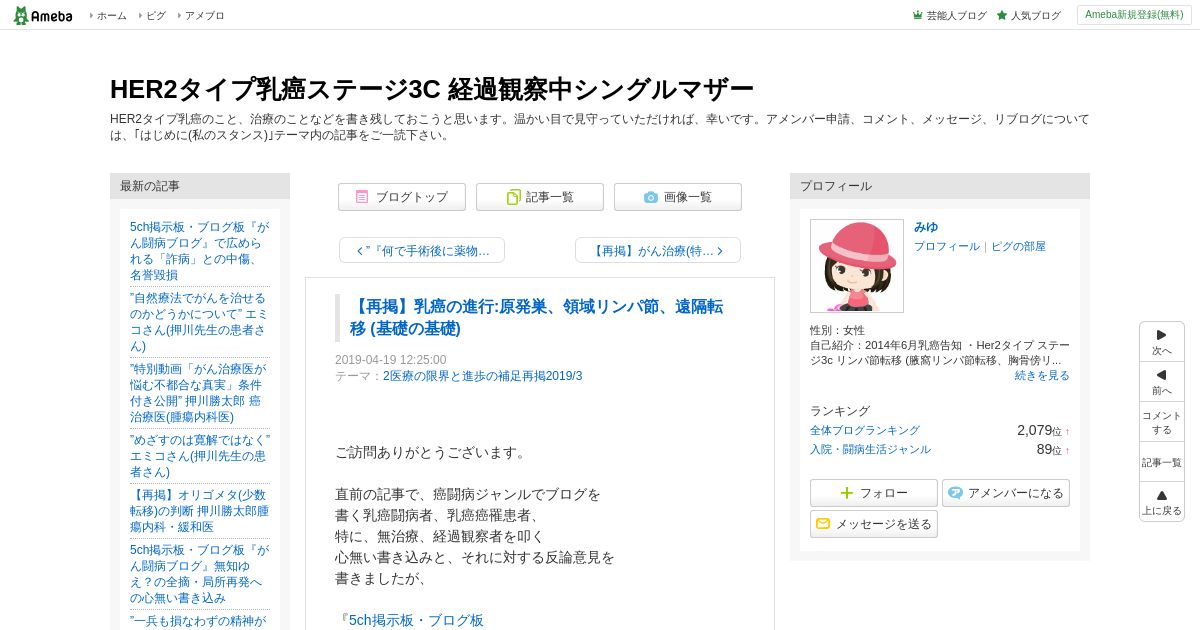Open ピグの部屋 link

coord(1018,246)
